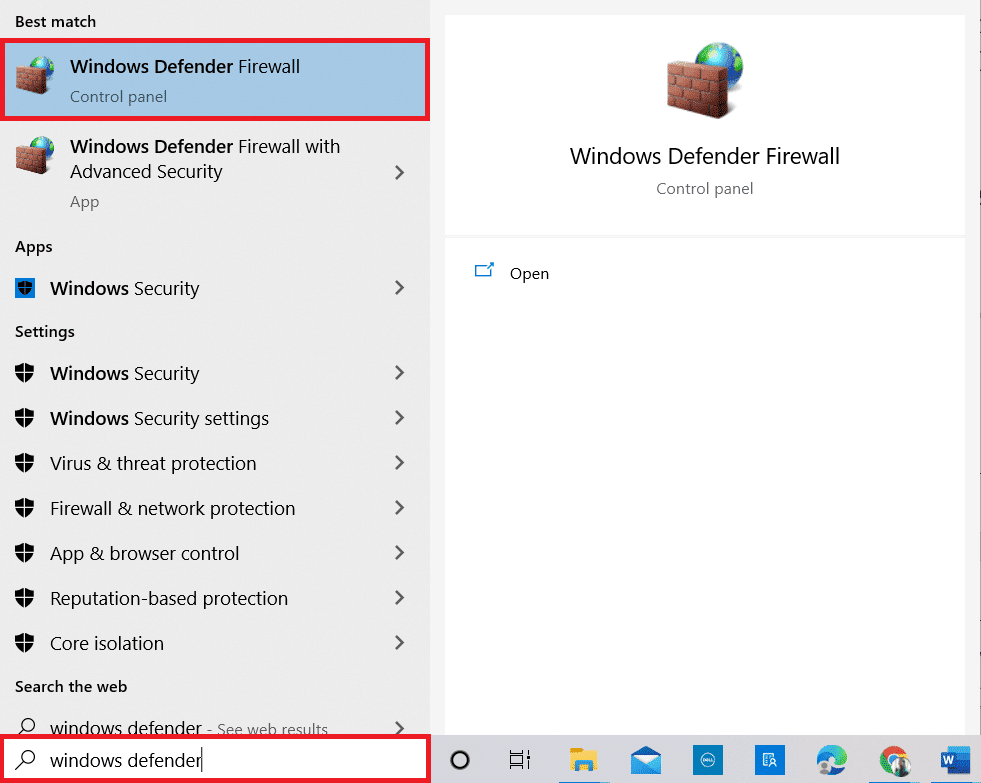This screenshot has width=981, height=783.
Task: Open the Mail app from the taskbar
Action: click(645, 761)
